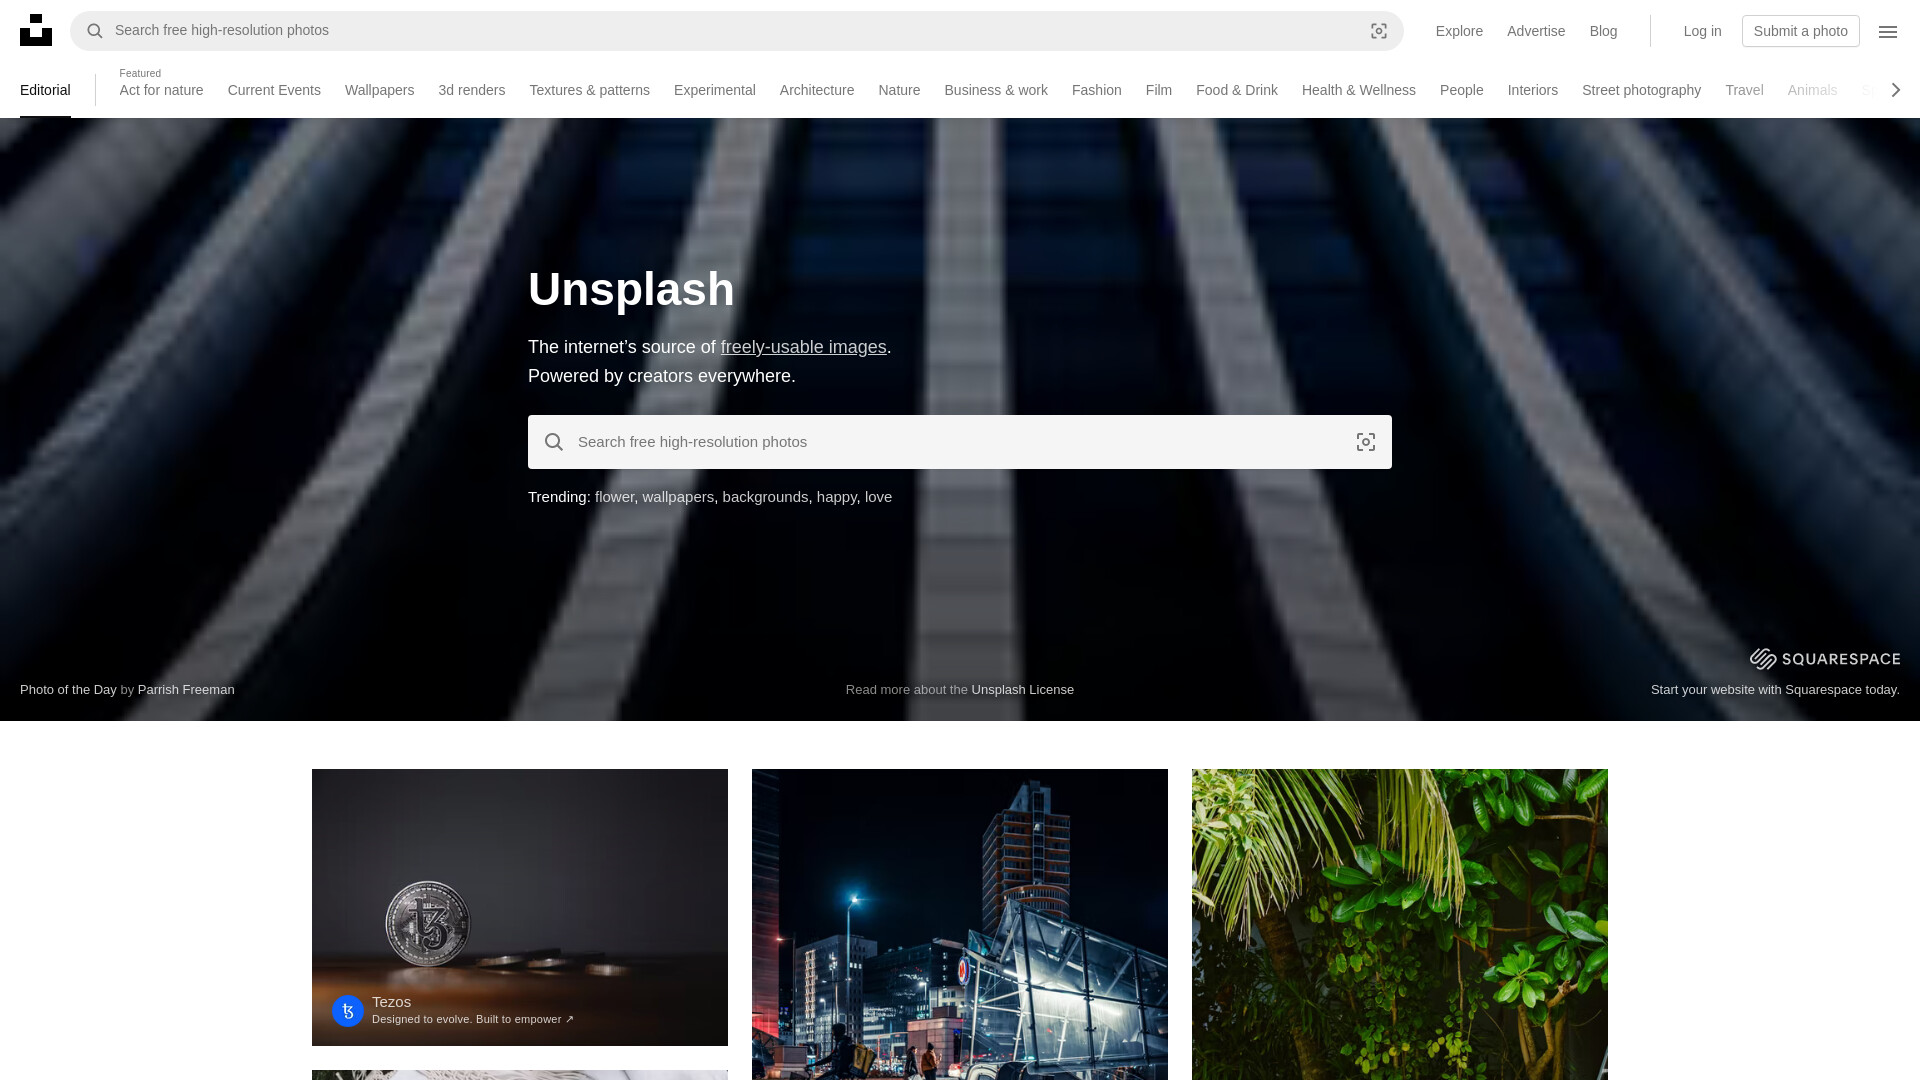Select the Editorial tab
The height and width of the screenshot is (1080, 1920).
pyautogui.click(x=45, y=90)
